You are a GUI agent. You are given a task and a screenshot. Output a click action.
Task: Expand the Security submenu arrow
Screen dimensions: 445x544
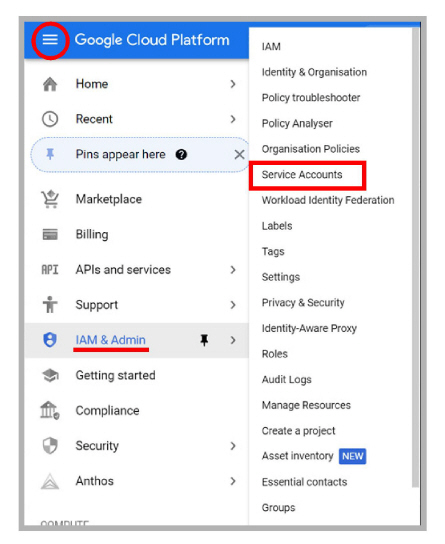point(233,446)
